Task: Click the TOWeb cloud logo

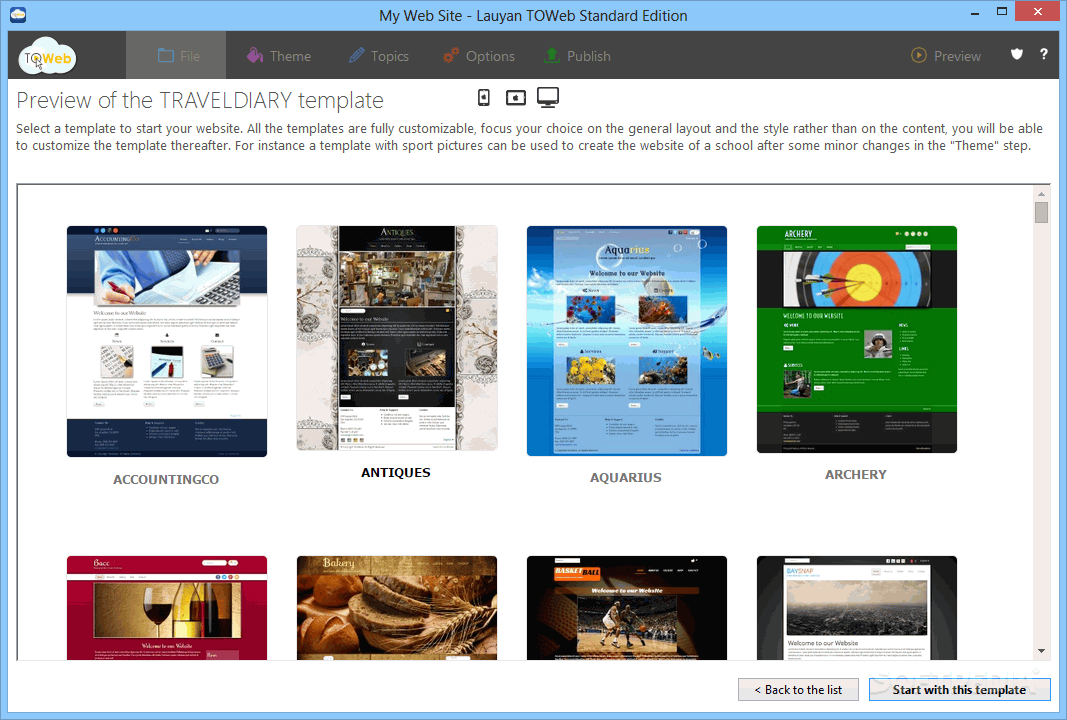Action: click(x=48, y=56)
